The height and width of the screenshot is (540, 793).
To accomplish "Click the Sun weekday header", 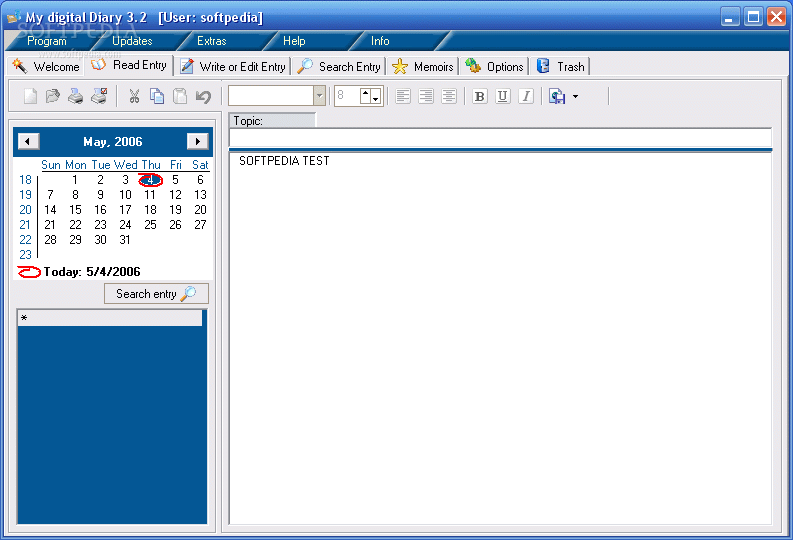I will (x=51, y=165).
